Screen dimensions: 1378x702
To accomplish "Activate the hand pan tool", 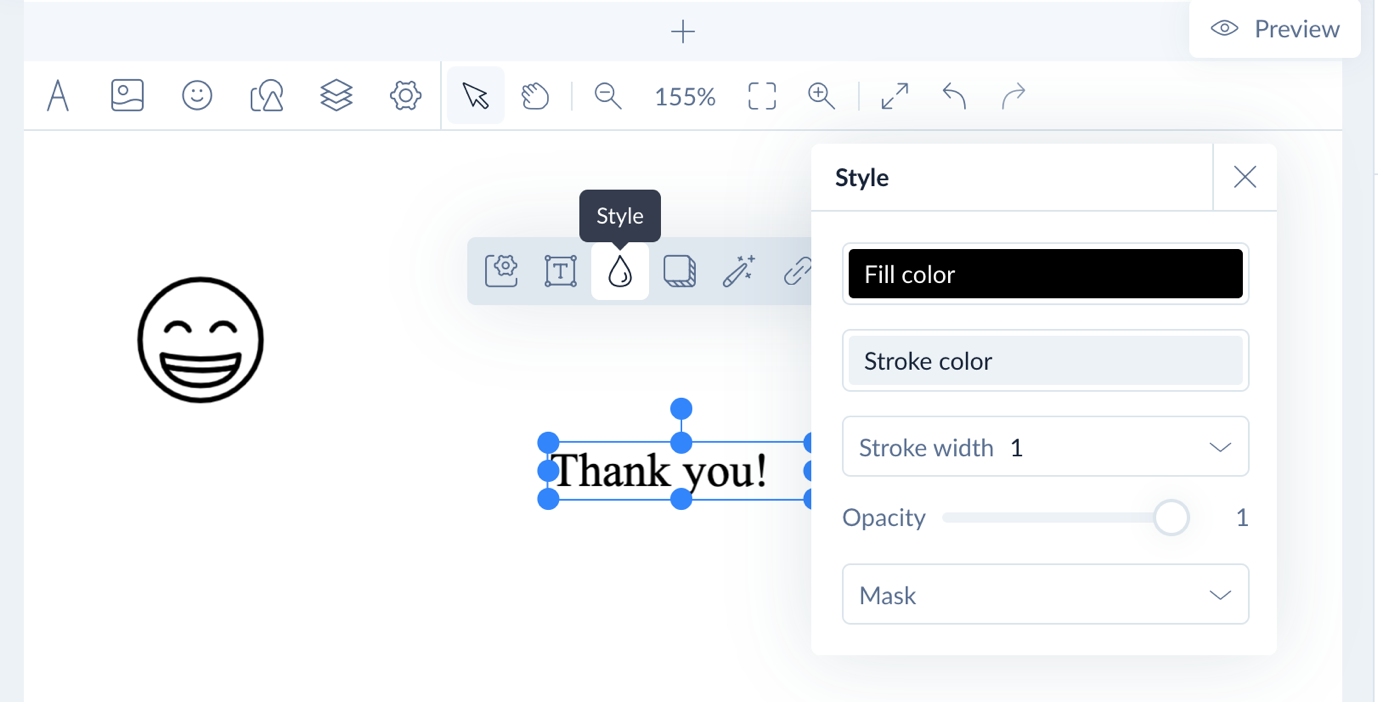I will (x=536, y=96).
